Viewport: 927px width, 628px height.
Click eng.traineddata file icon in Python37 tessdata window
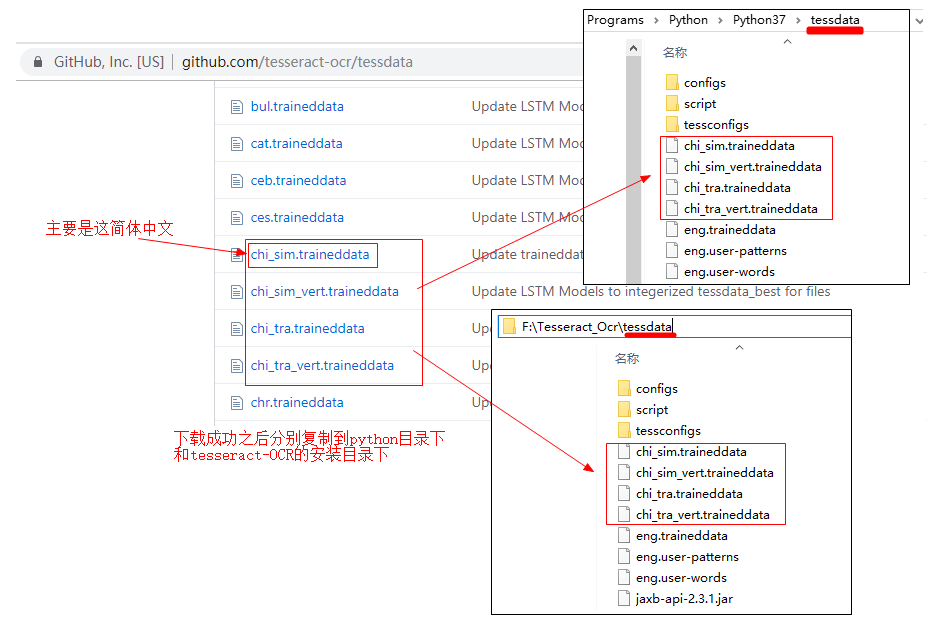[x=672, y=229]
